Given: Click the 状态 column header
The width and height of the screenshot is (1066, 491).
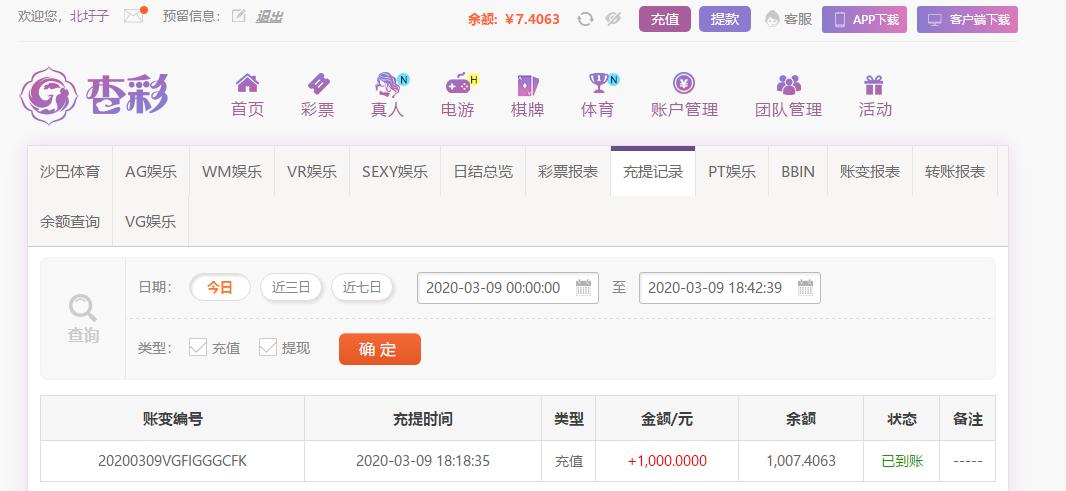Looking at the screenshot, I should 901,419.
